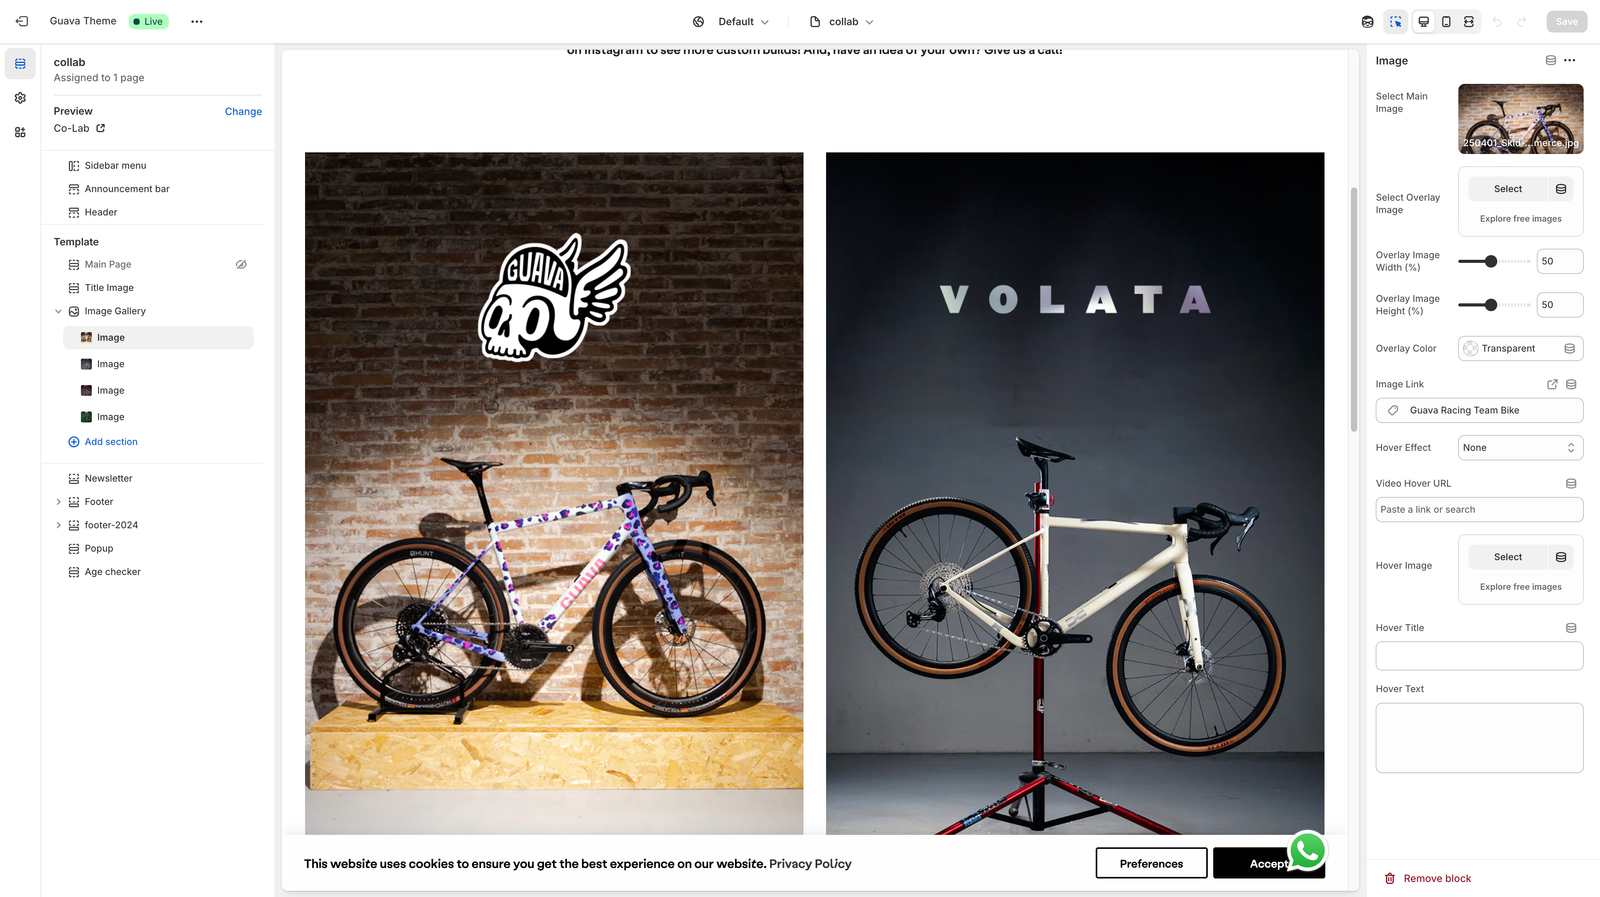Open the collab template dropdown
Screen dimensions: 1600x897
tap(842, 21)
